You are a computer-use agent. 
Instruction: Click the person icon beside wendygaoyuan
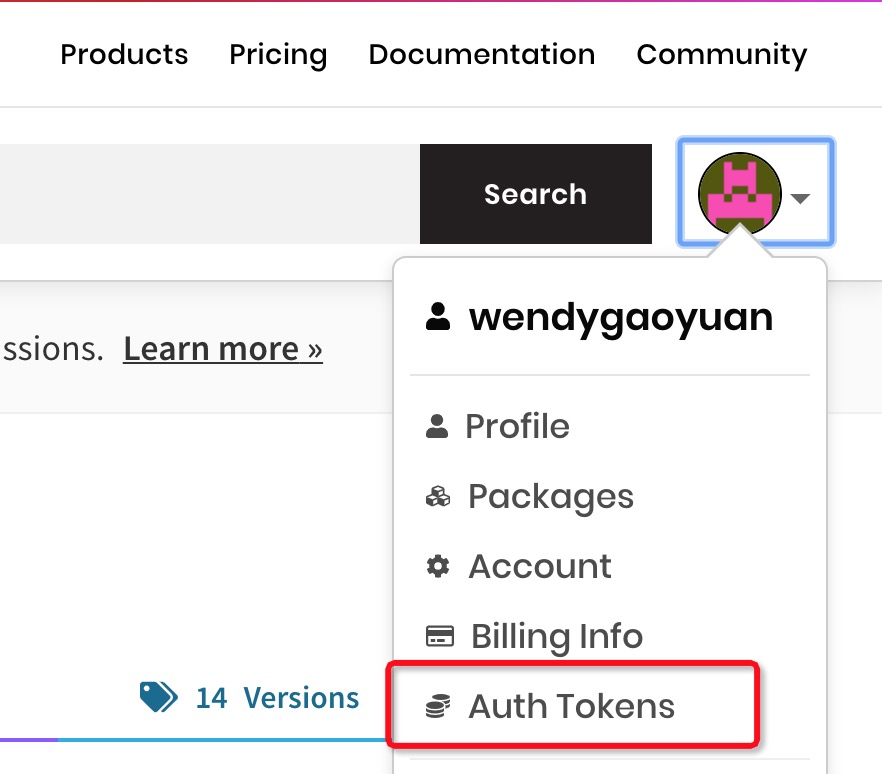[x=437, y=318]
